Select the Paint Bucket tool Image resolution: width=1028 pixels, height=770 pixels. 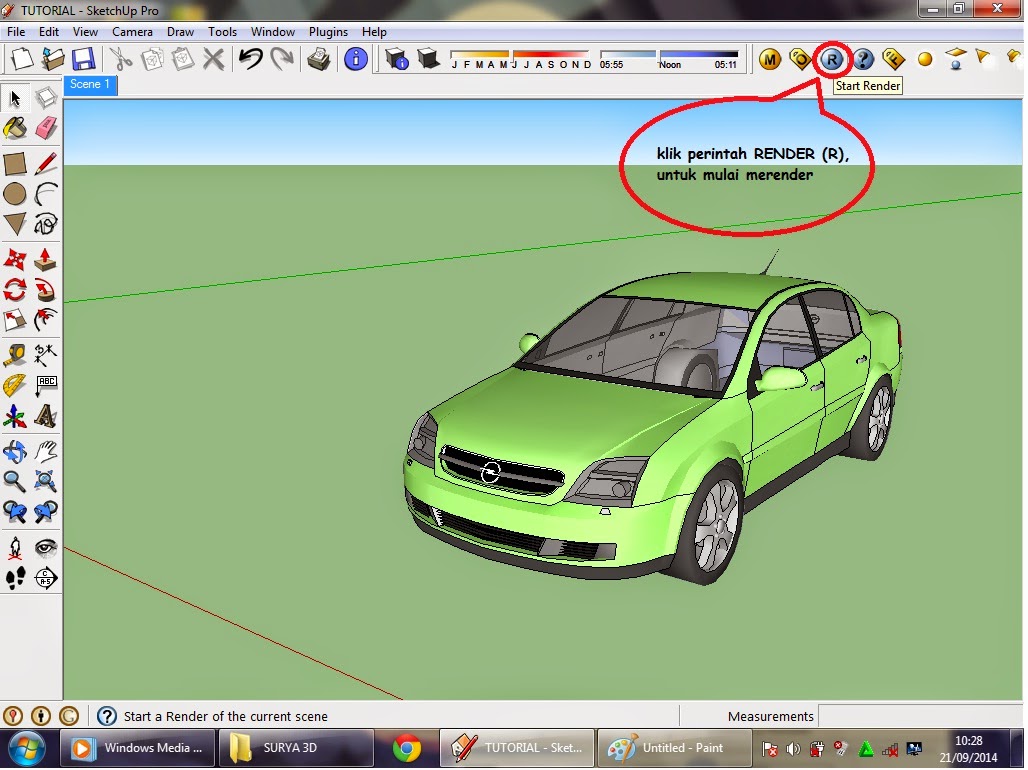[x=16, y=127]
